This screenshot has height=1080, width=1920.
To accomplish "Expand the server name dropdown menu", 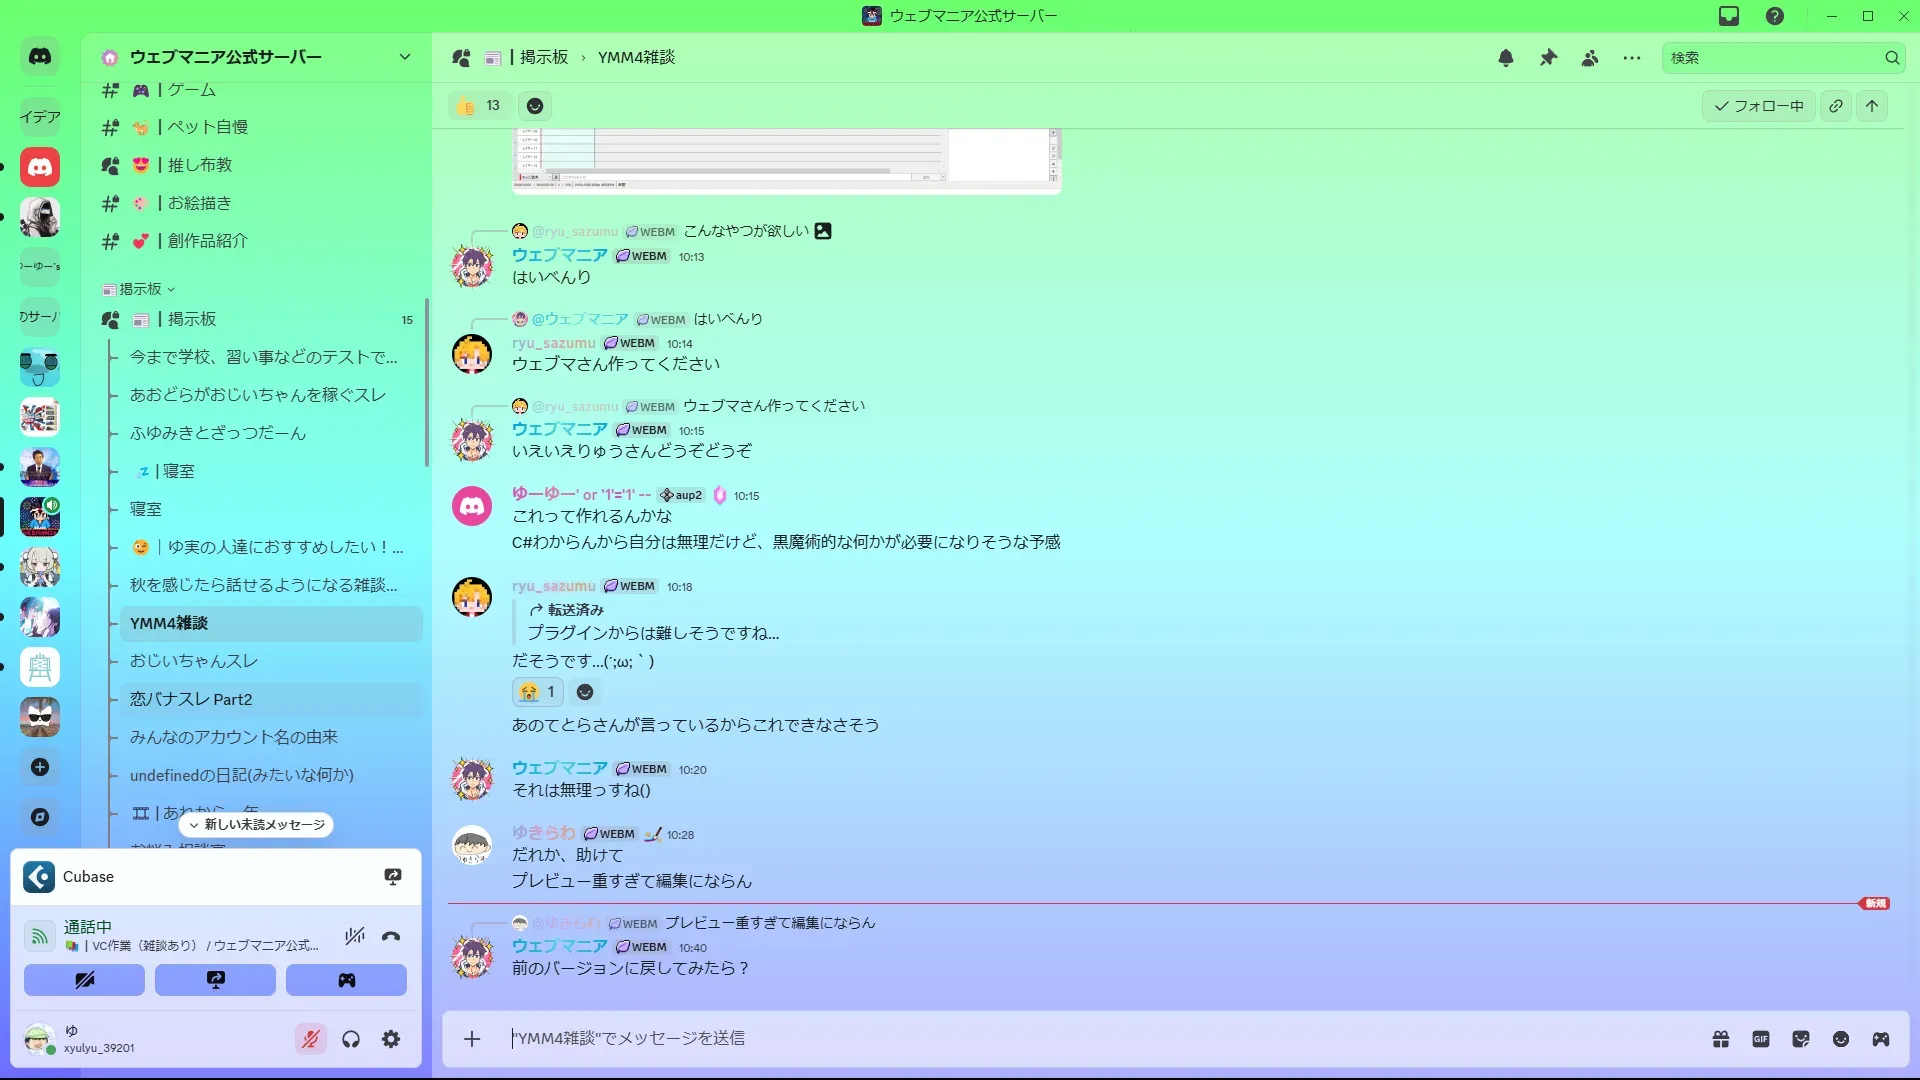I will pyautogui.click(x=404, y=57).
